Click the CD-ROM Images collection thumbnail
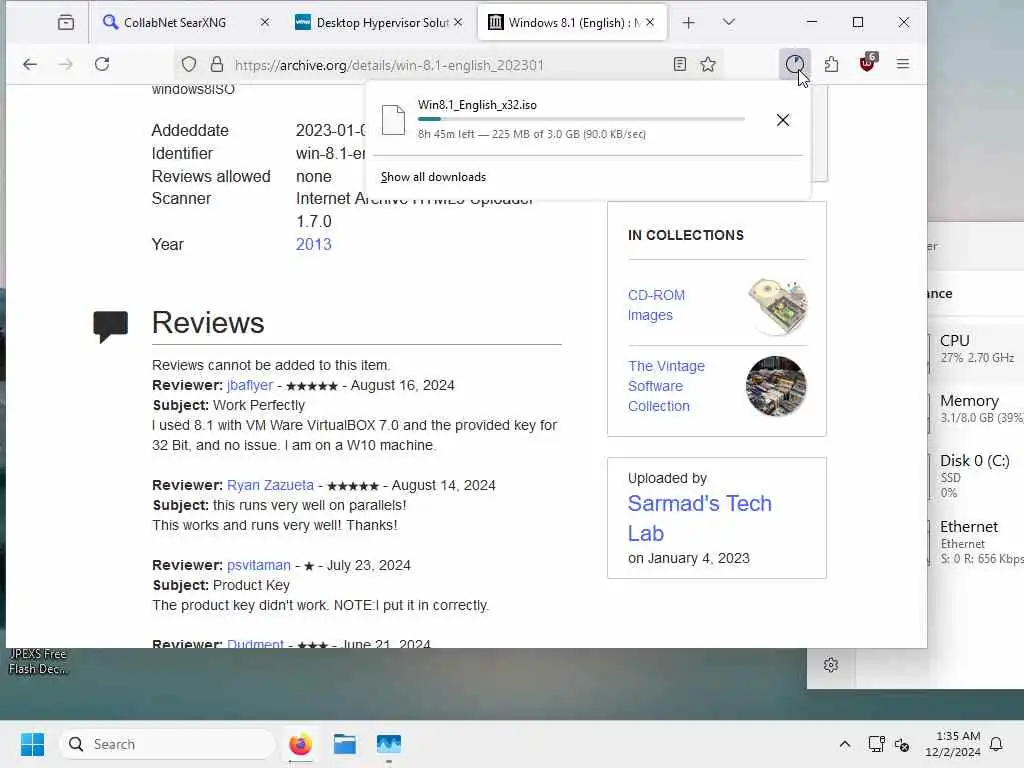This screenshot has width=1024, height=768. click(x=777, y=306)
